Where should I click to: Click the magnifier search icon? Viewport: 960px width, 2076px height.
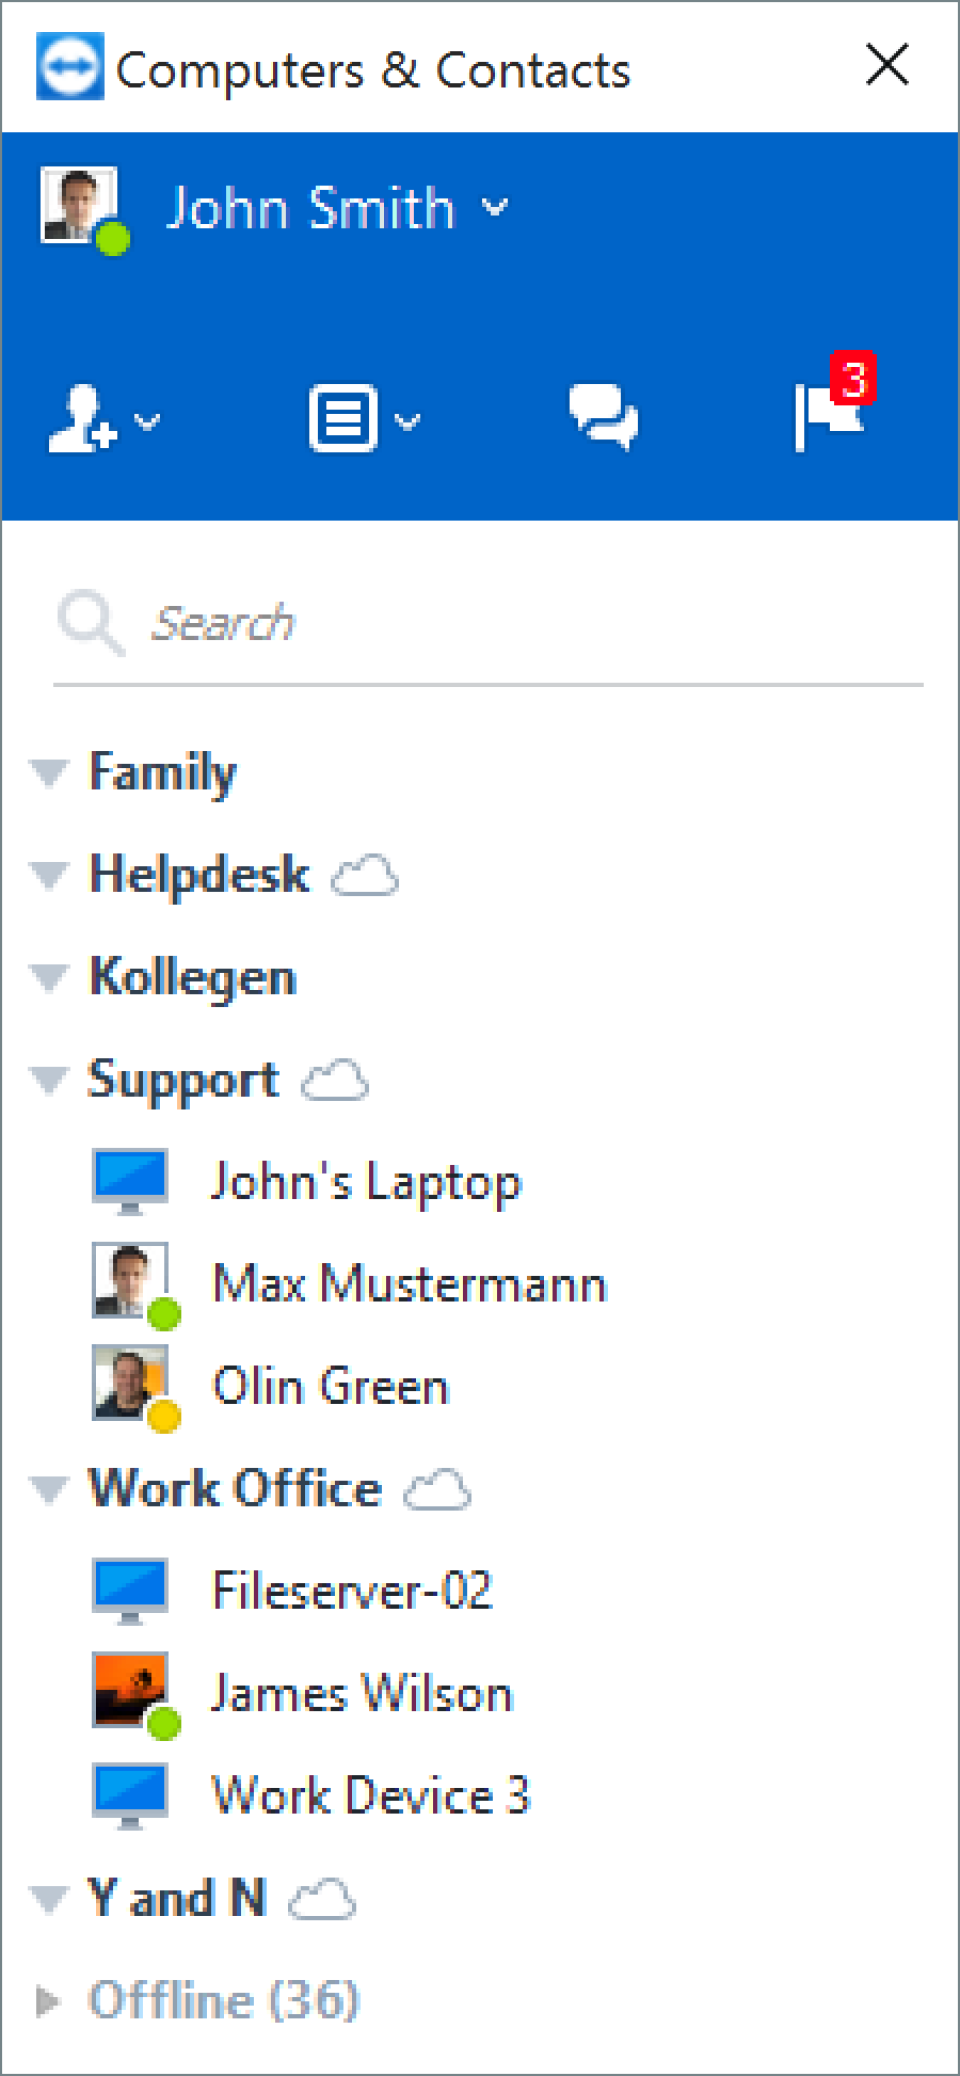coord(88,621)
